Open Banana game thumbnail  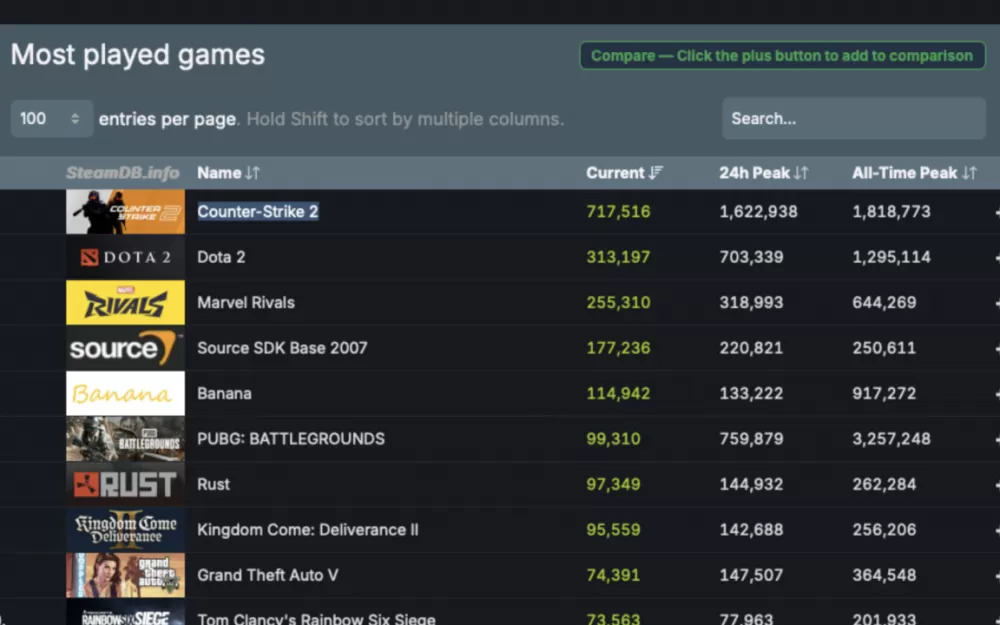pos(126,393)
